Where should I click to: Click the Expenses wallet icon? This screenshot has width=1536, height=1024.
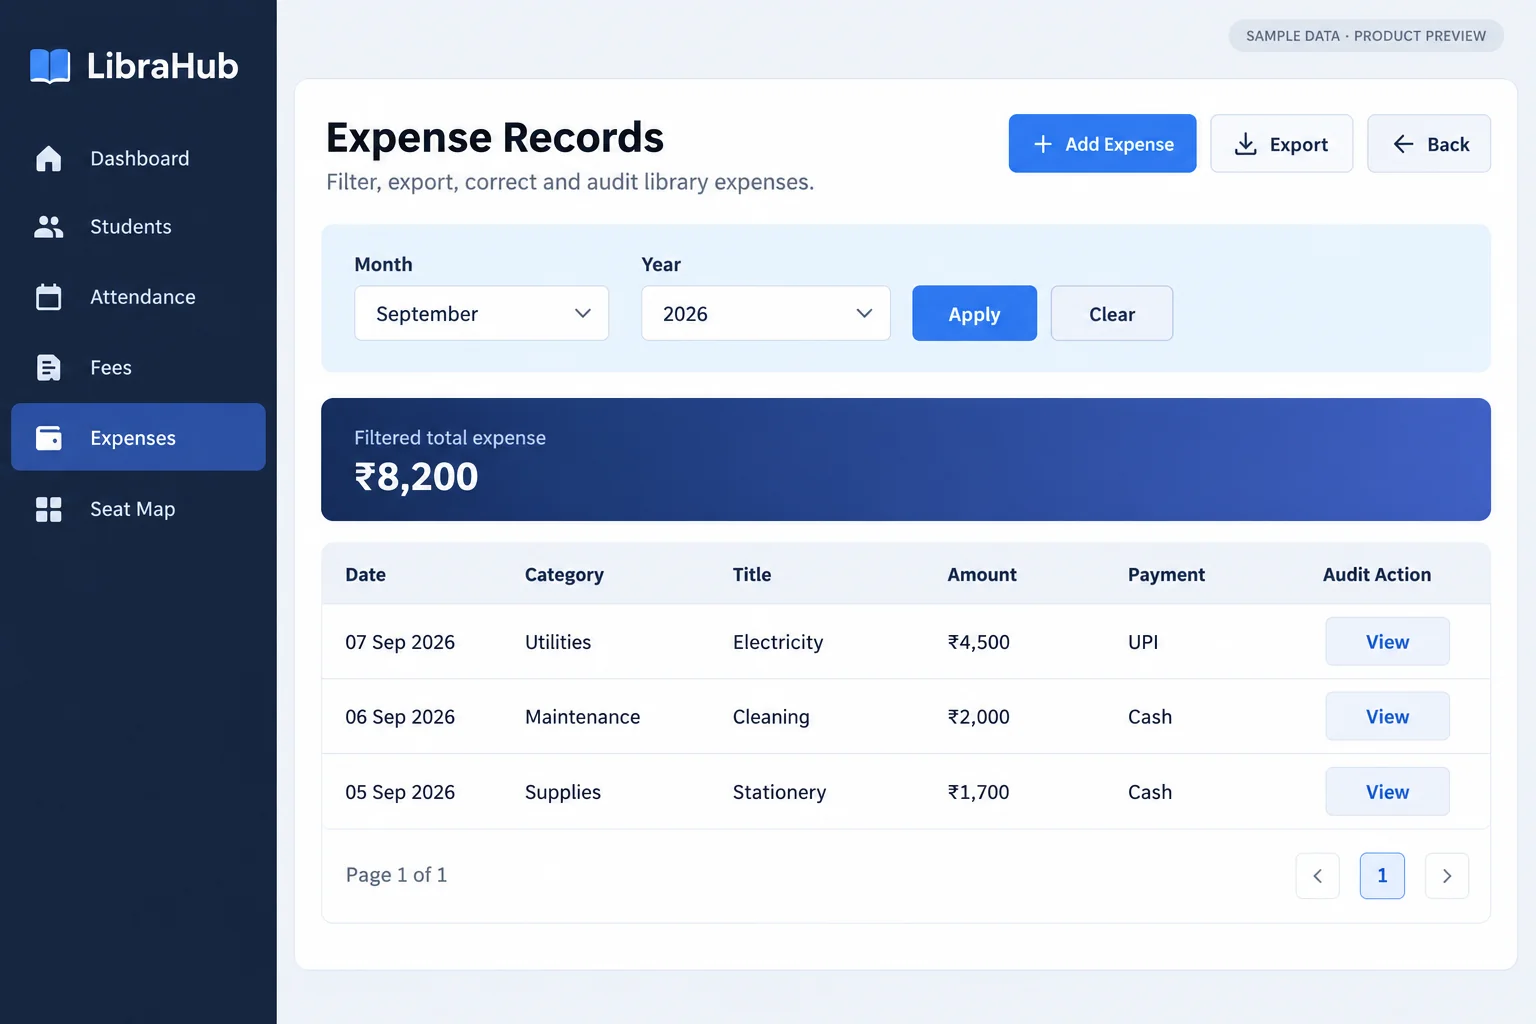coord(48,438)
